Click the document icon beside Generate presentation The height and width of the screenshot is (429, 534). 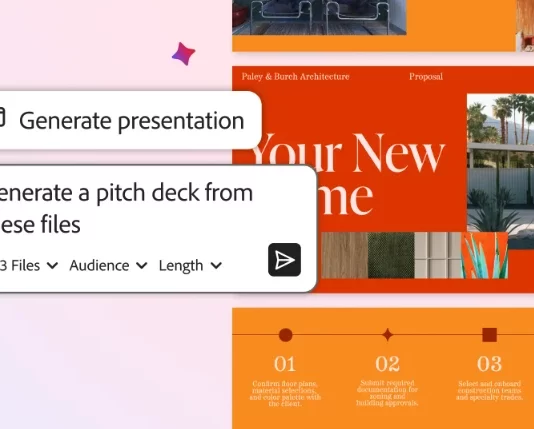[x=2, y=117]
